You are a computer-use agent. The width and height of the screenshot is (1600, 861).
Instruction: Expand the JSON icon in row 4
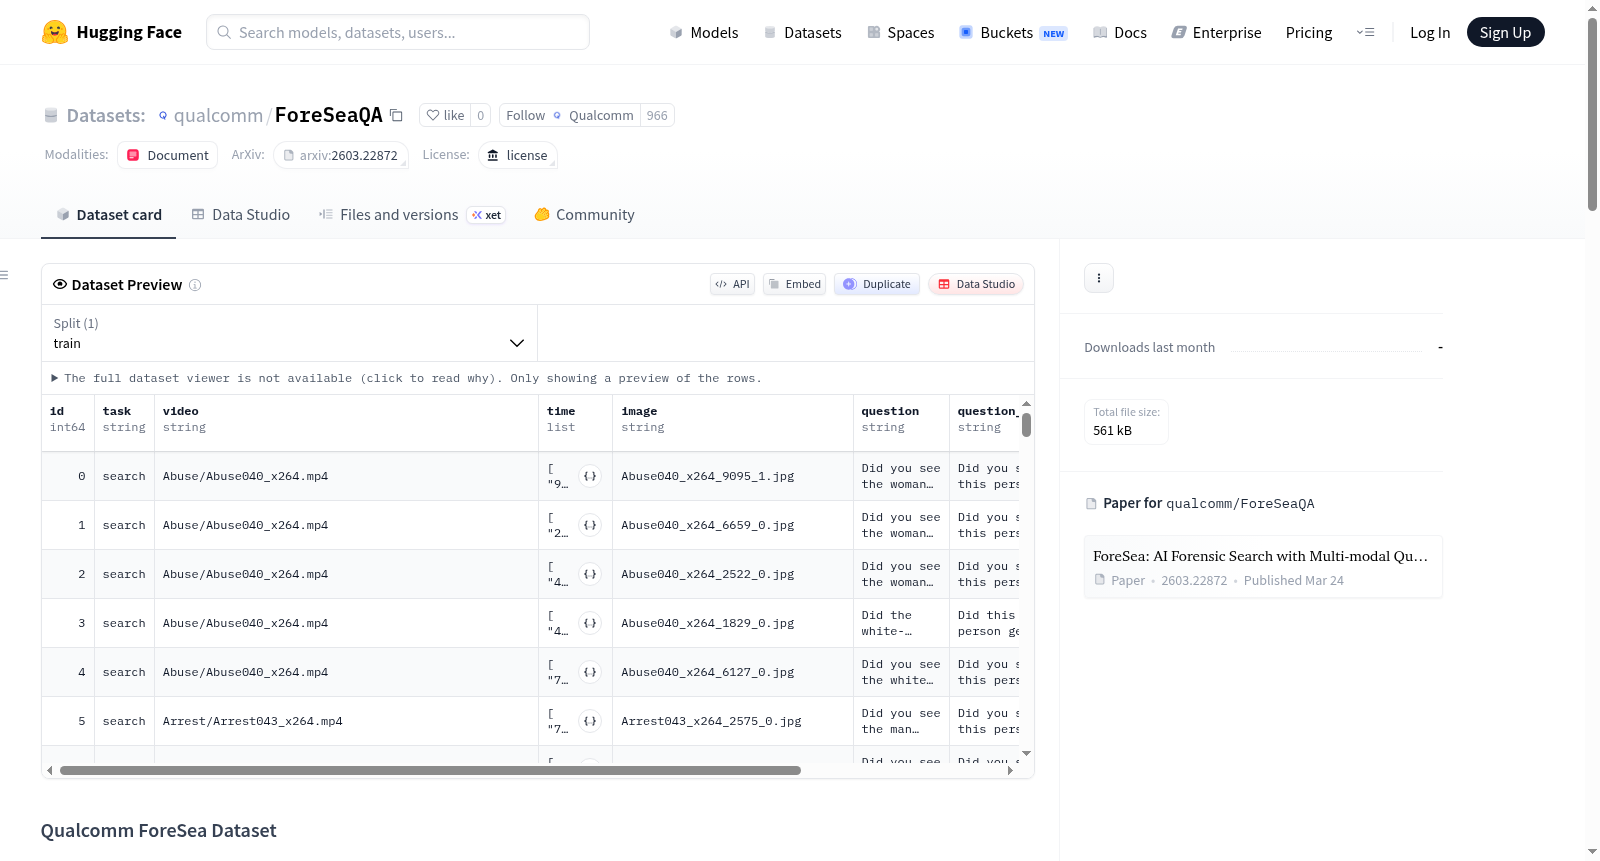click(590, 672)
